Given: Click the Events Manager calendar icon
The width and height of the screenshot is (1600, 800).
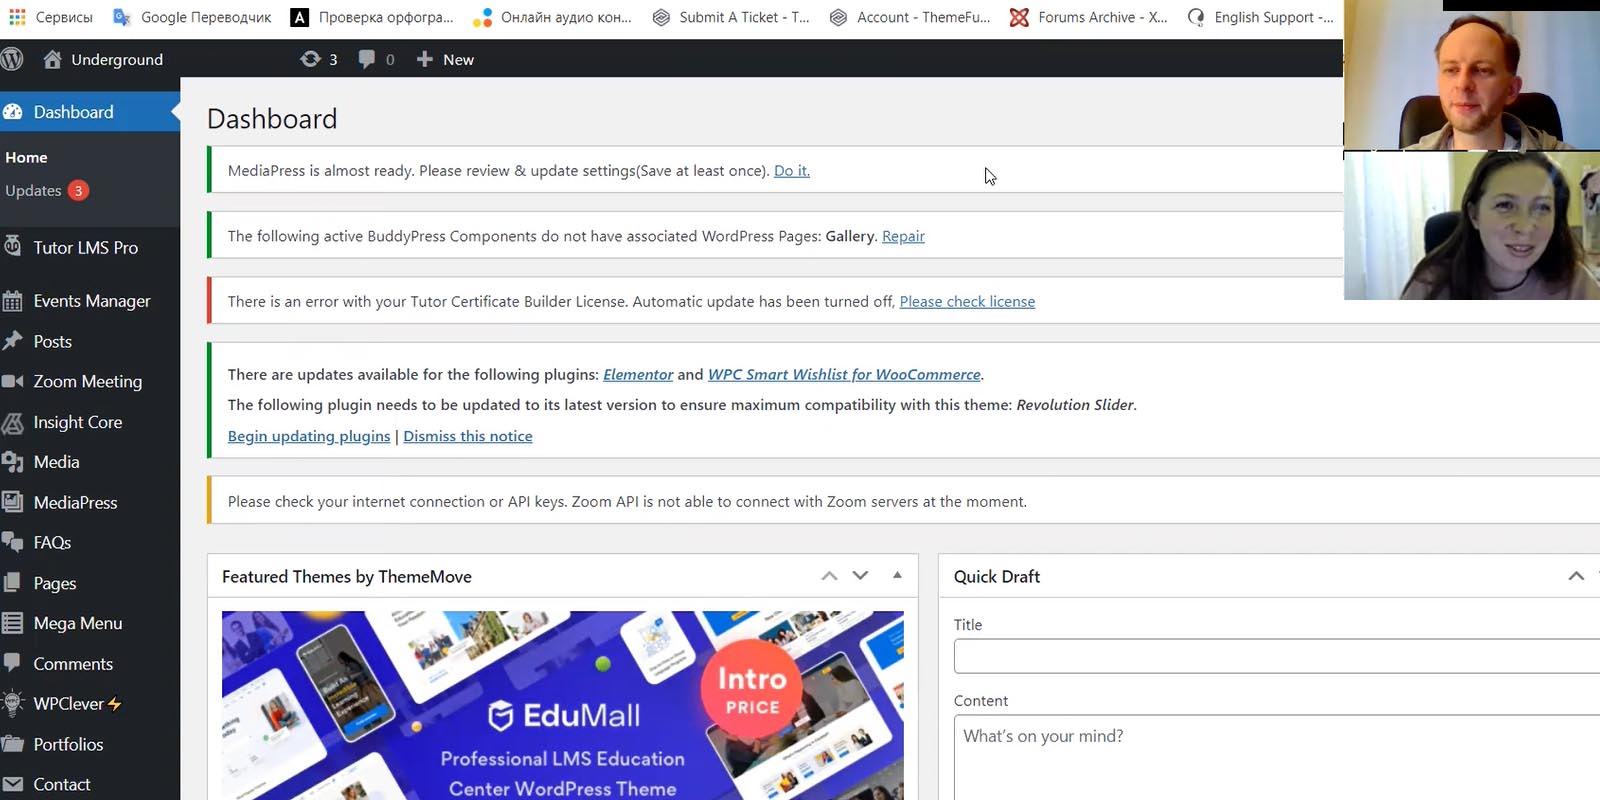Looking at the screenshot, I should click(x=13, y=301).
